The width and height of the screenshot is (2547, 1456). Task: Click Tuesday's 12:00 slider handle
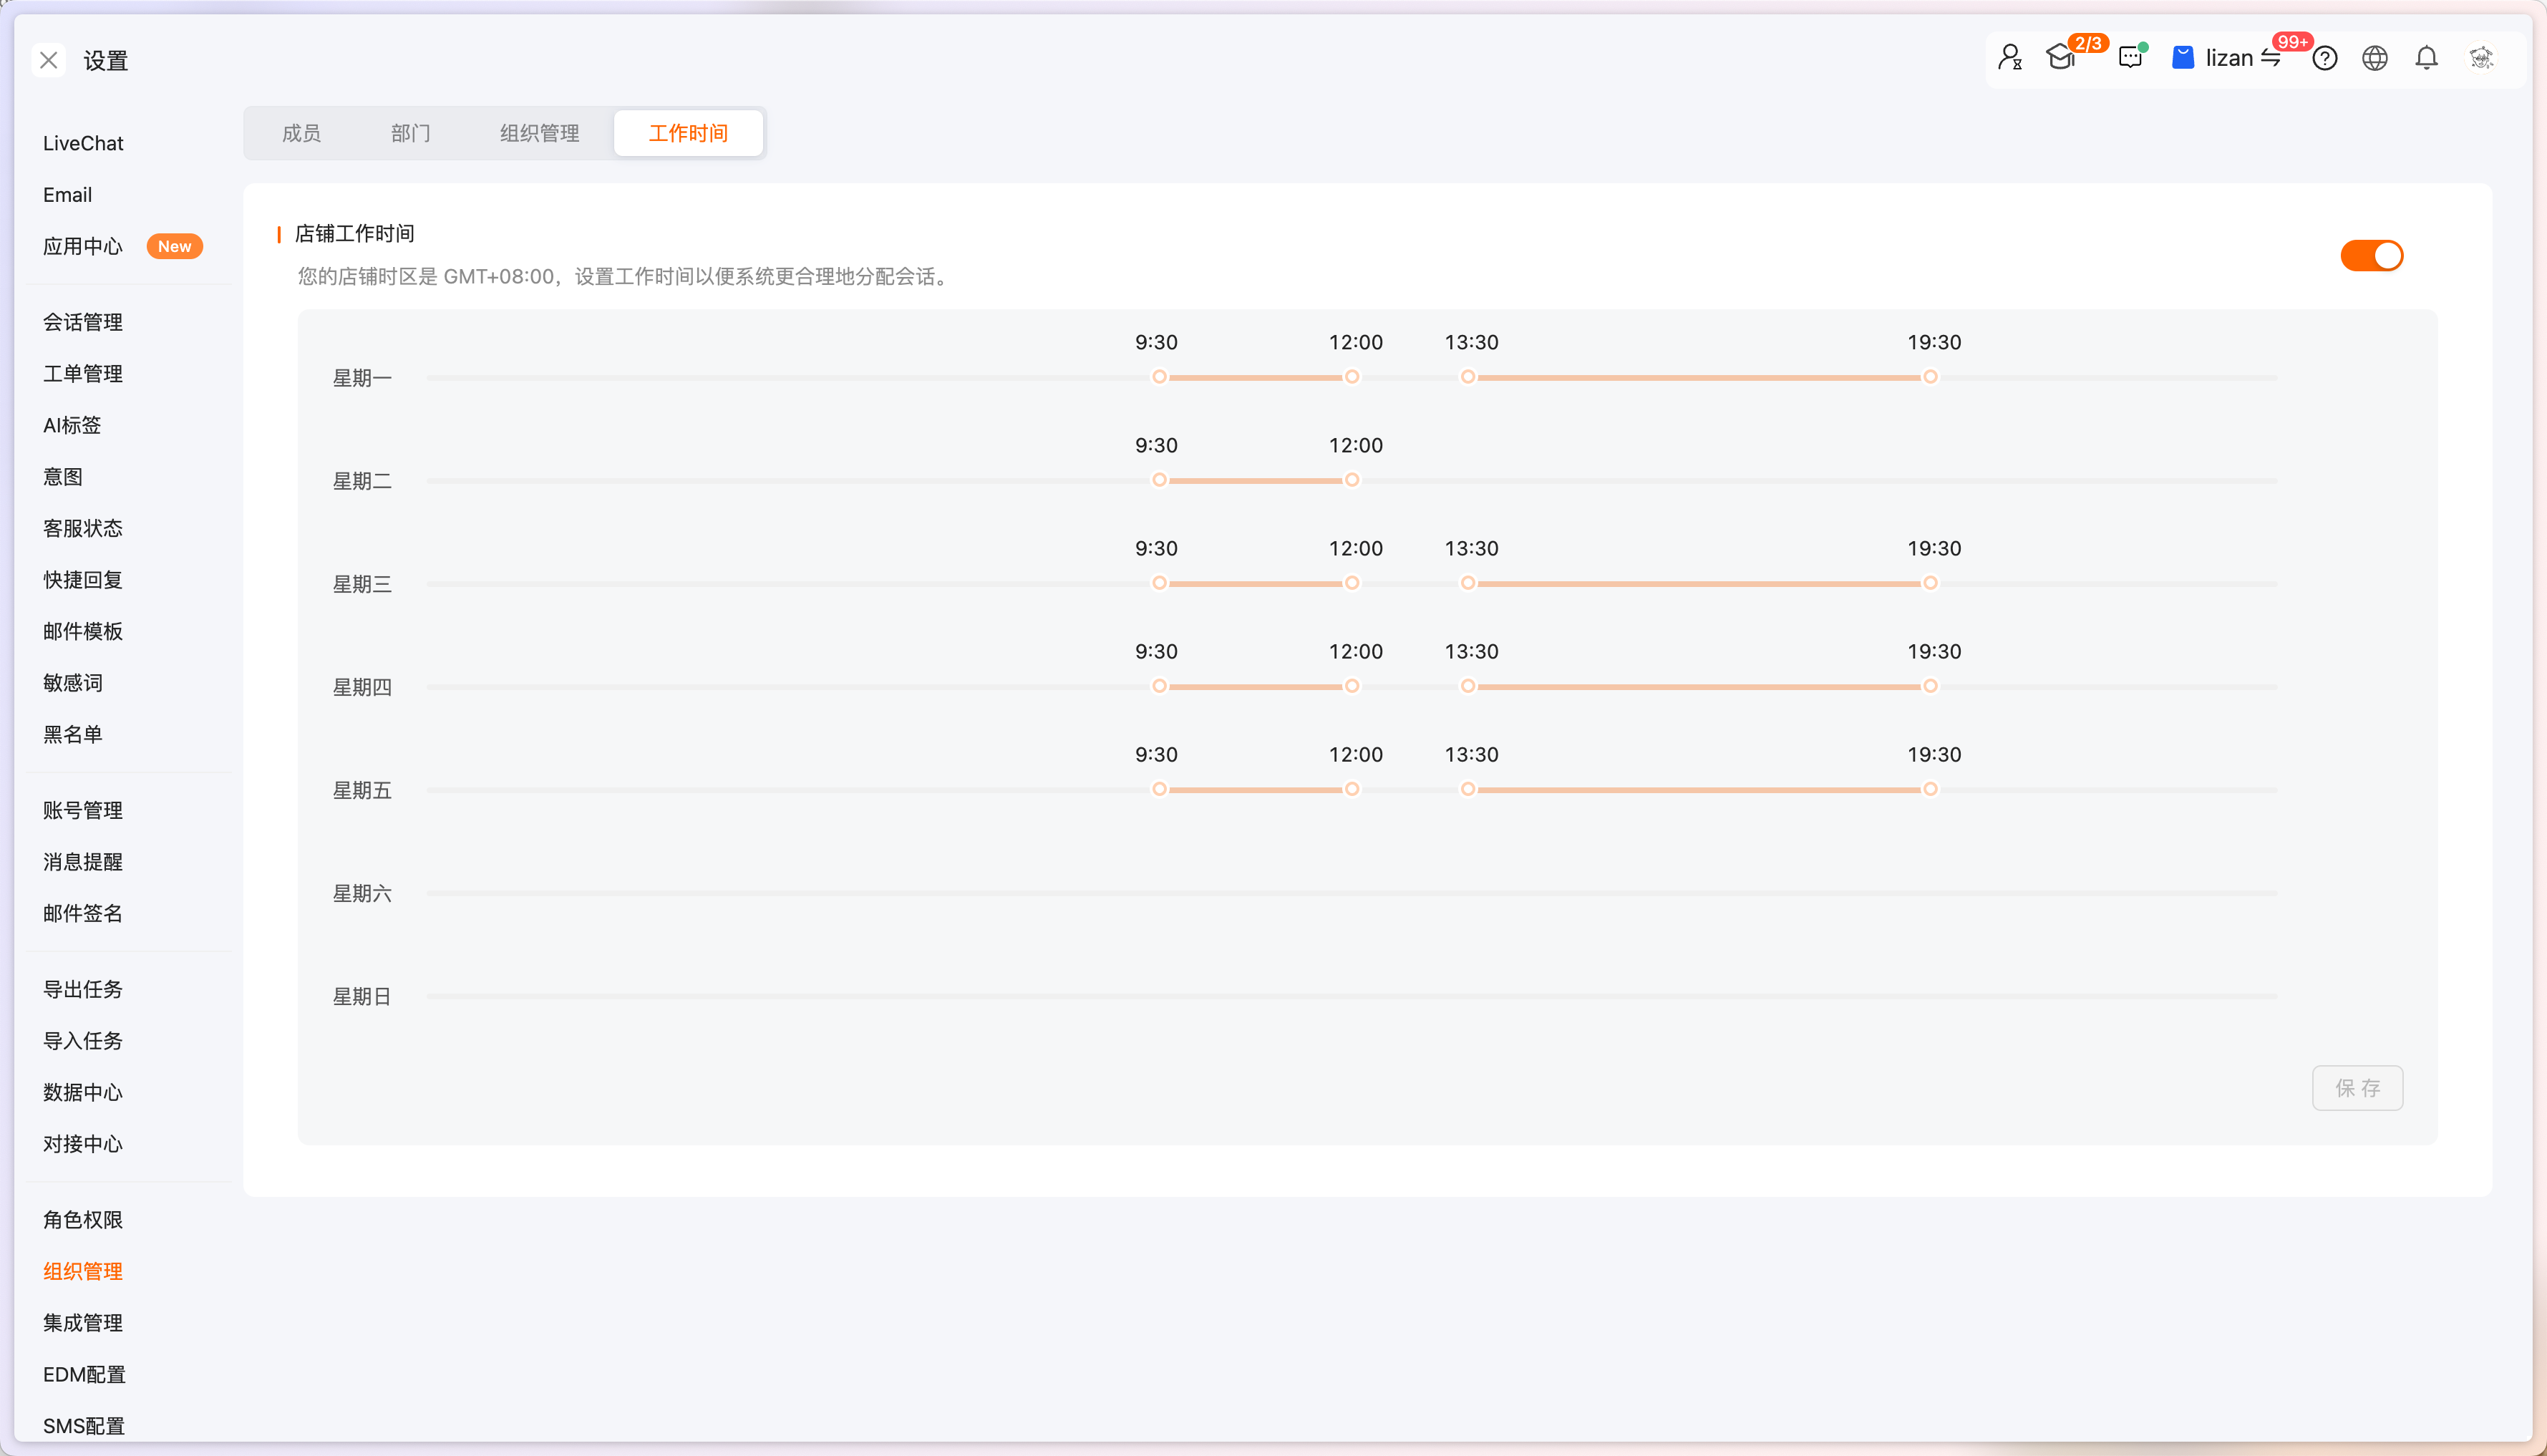(1352, 480)
